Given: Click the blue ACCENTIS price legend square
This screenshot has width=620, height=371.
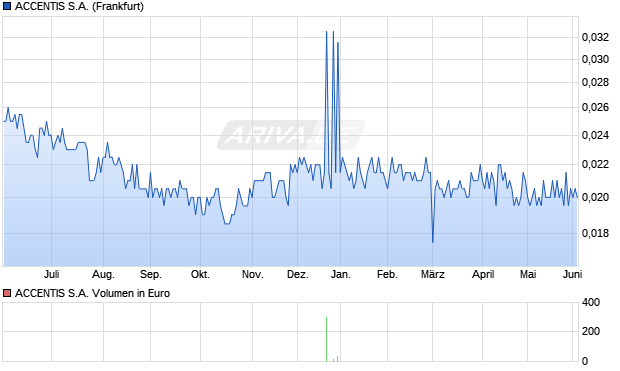Looking at the screenshot, I should (x=7, y=6).
